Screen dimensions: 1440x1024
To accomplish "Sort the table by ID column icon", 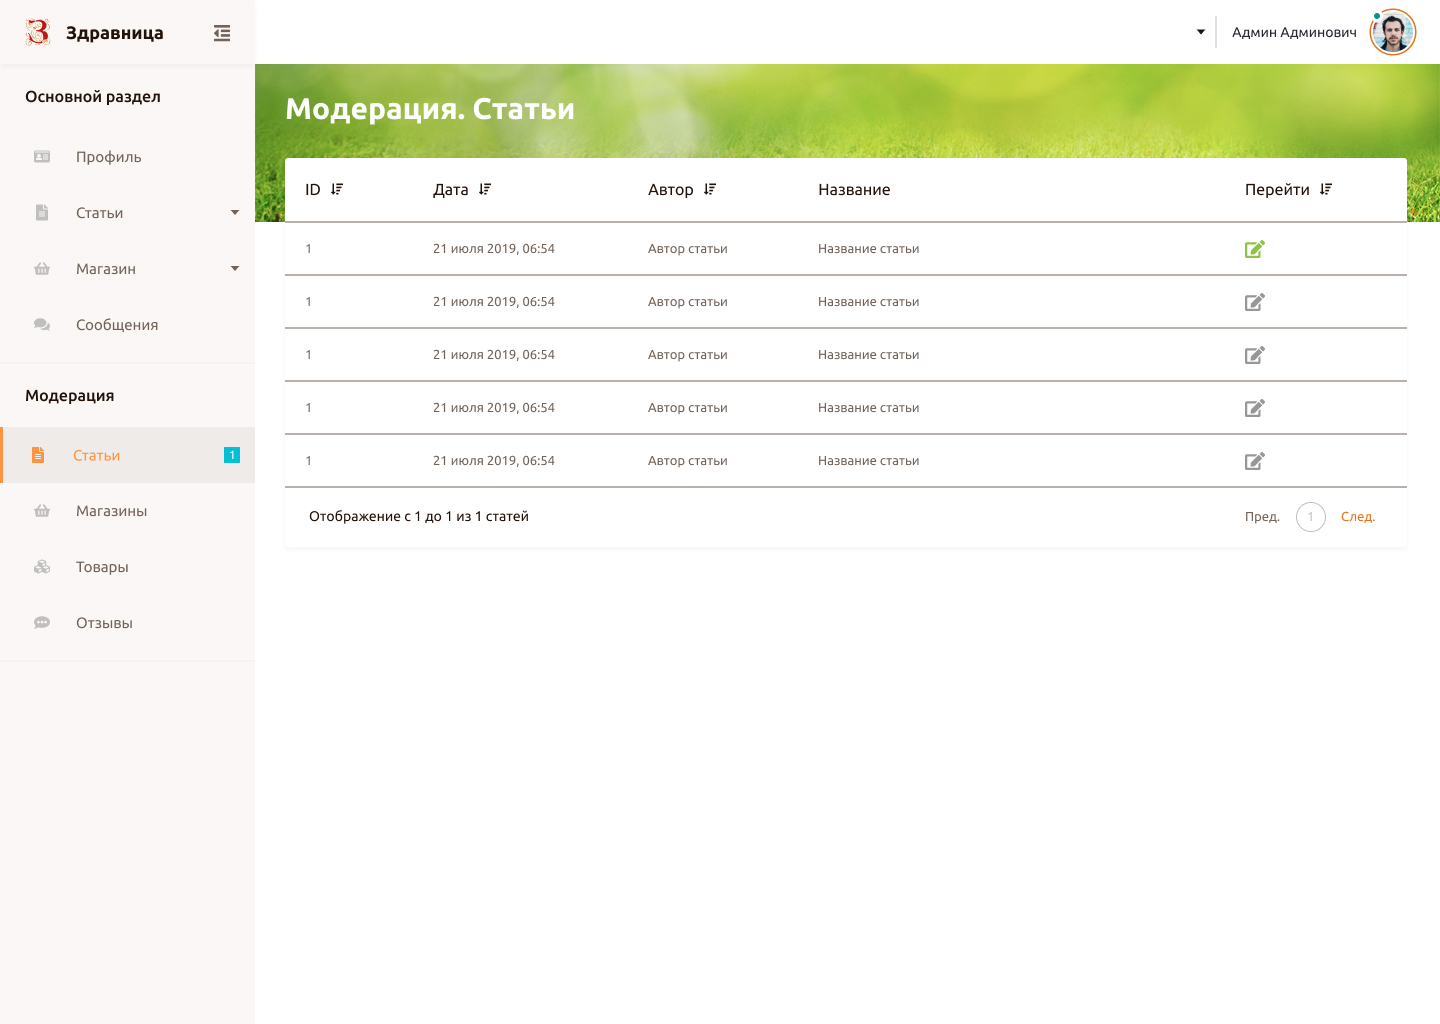I will pyautogui.click(x=337, y=189).
